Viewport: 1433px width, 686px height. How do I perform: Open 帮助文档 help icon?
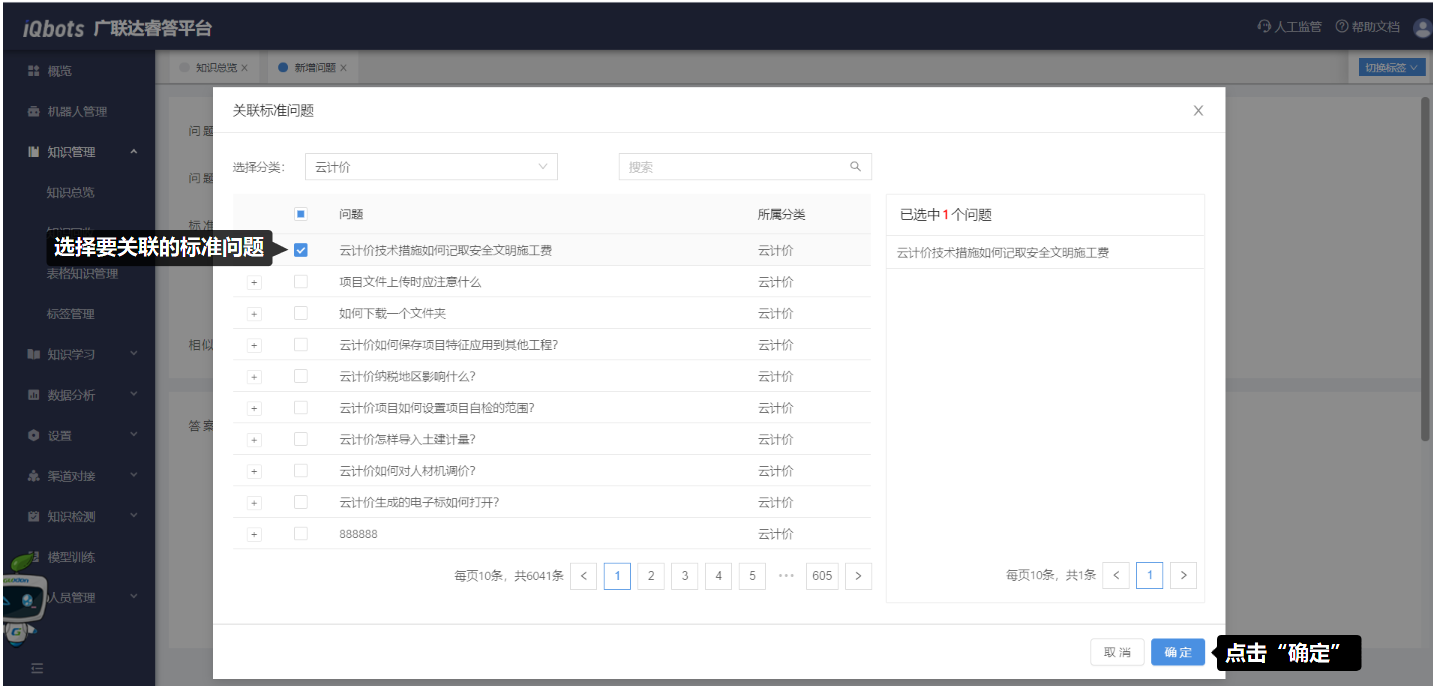[x=1342, y=27]
